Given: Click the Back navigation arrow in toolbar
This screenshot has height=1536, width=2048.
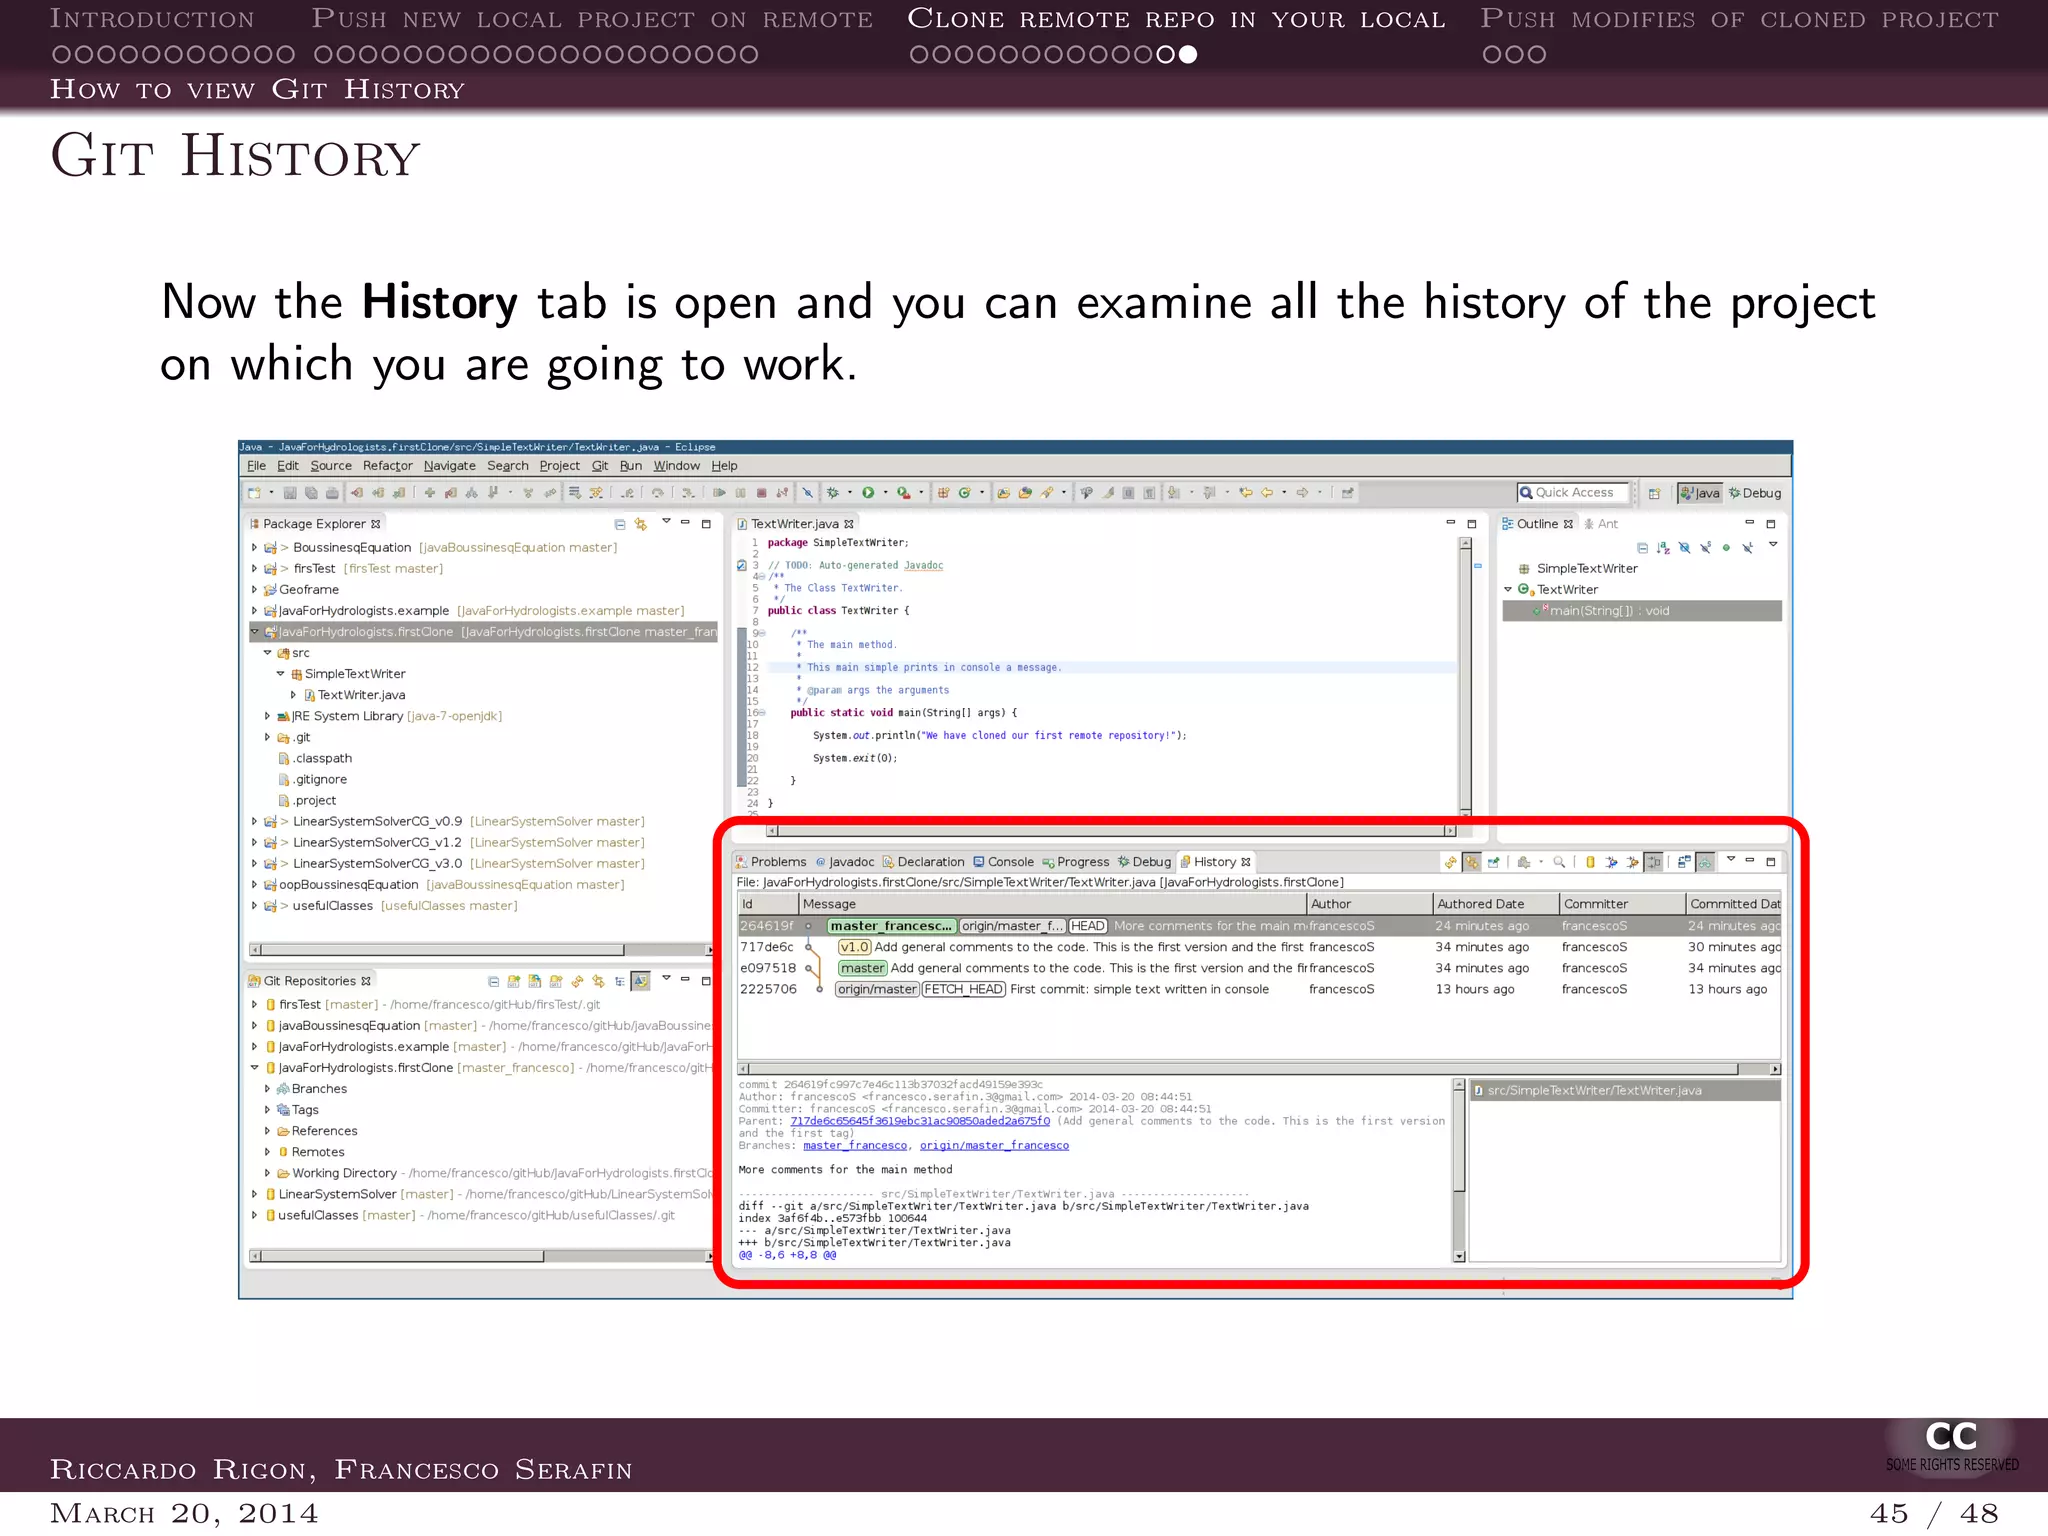Looking at the screenshot, I should (x=1267, y=493).
